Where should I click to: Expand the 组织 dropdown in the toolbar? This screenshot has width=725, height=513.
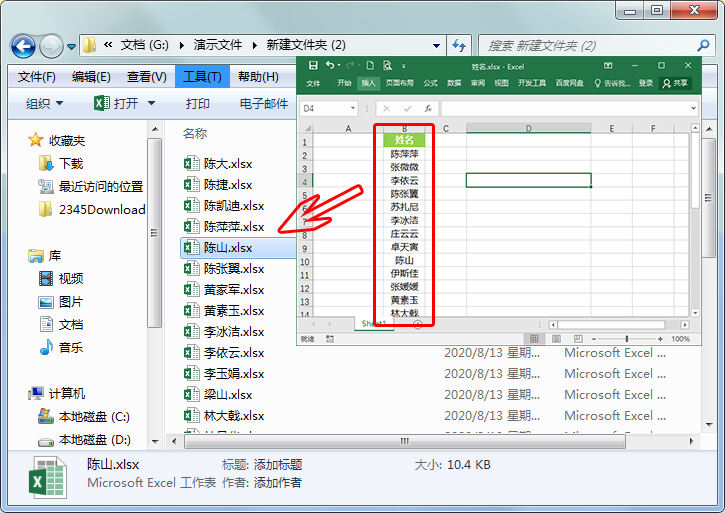click(44, 104)
